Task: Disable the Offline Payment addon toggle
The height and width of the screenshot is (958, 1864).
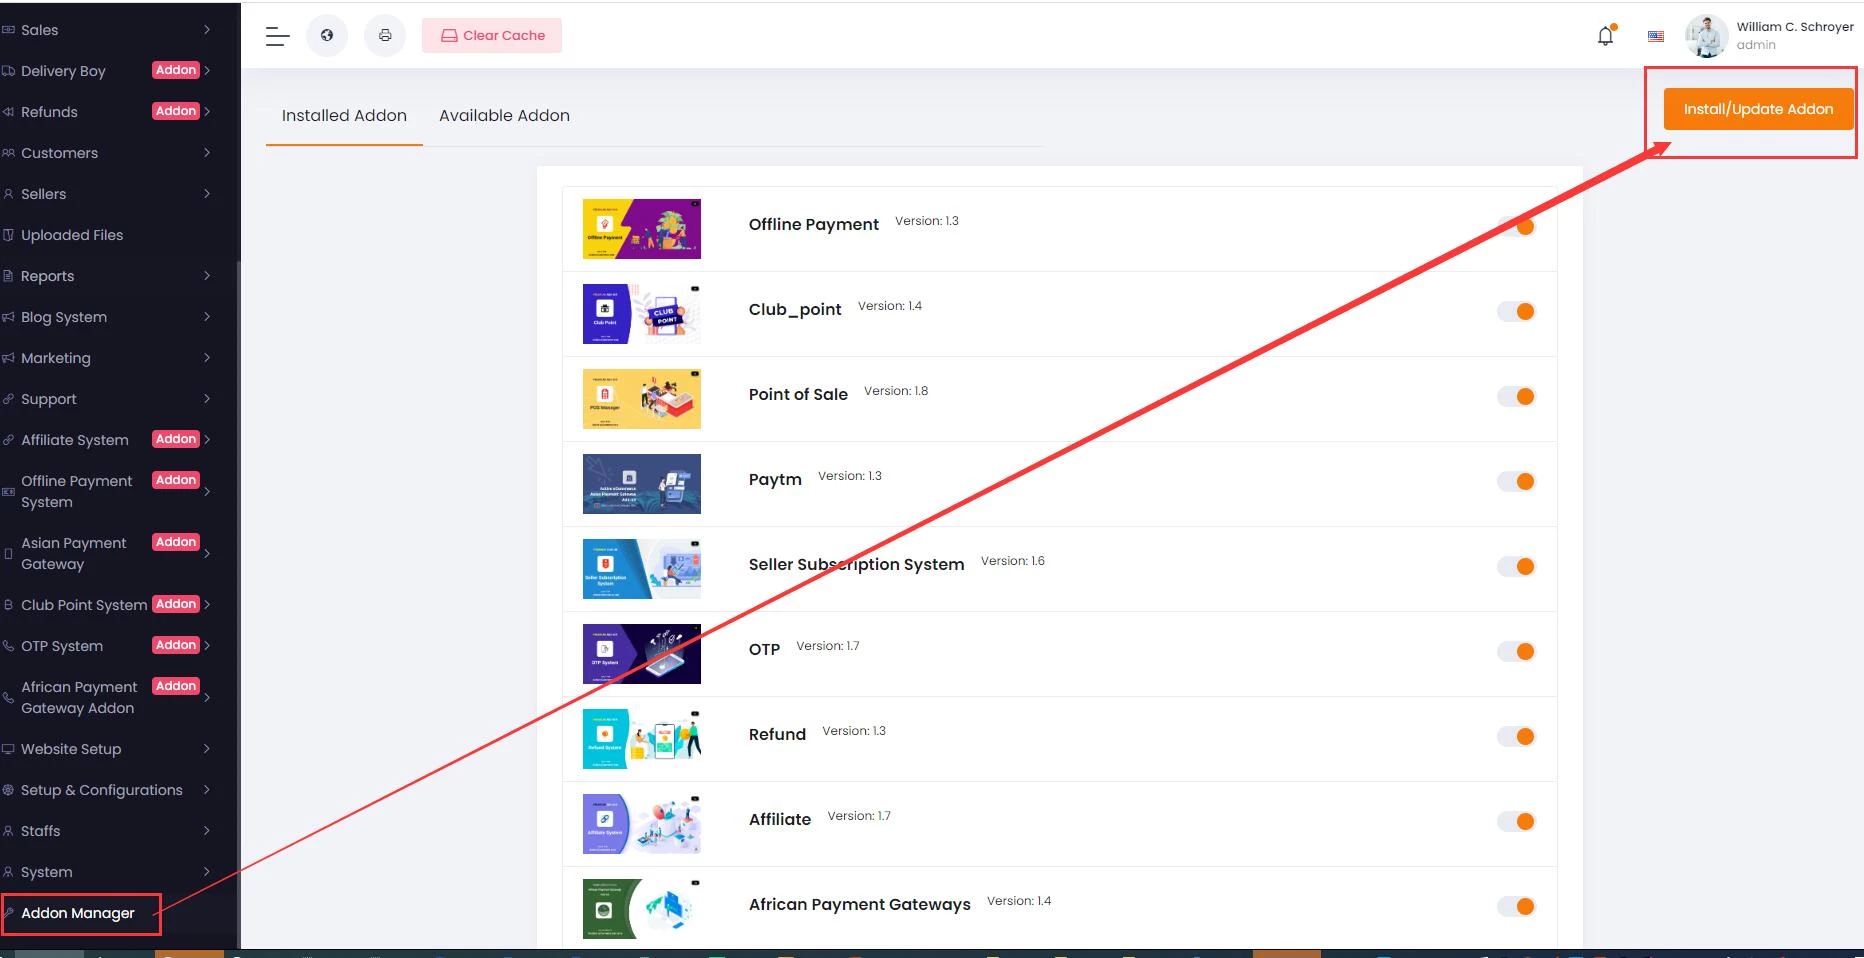Action: click(1516, 227)
